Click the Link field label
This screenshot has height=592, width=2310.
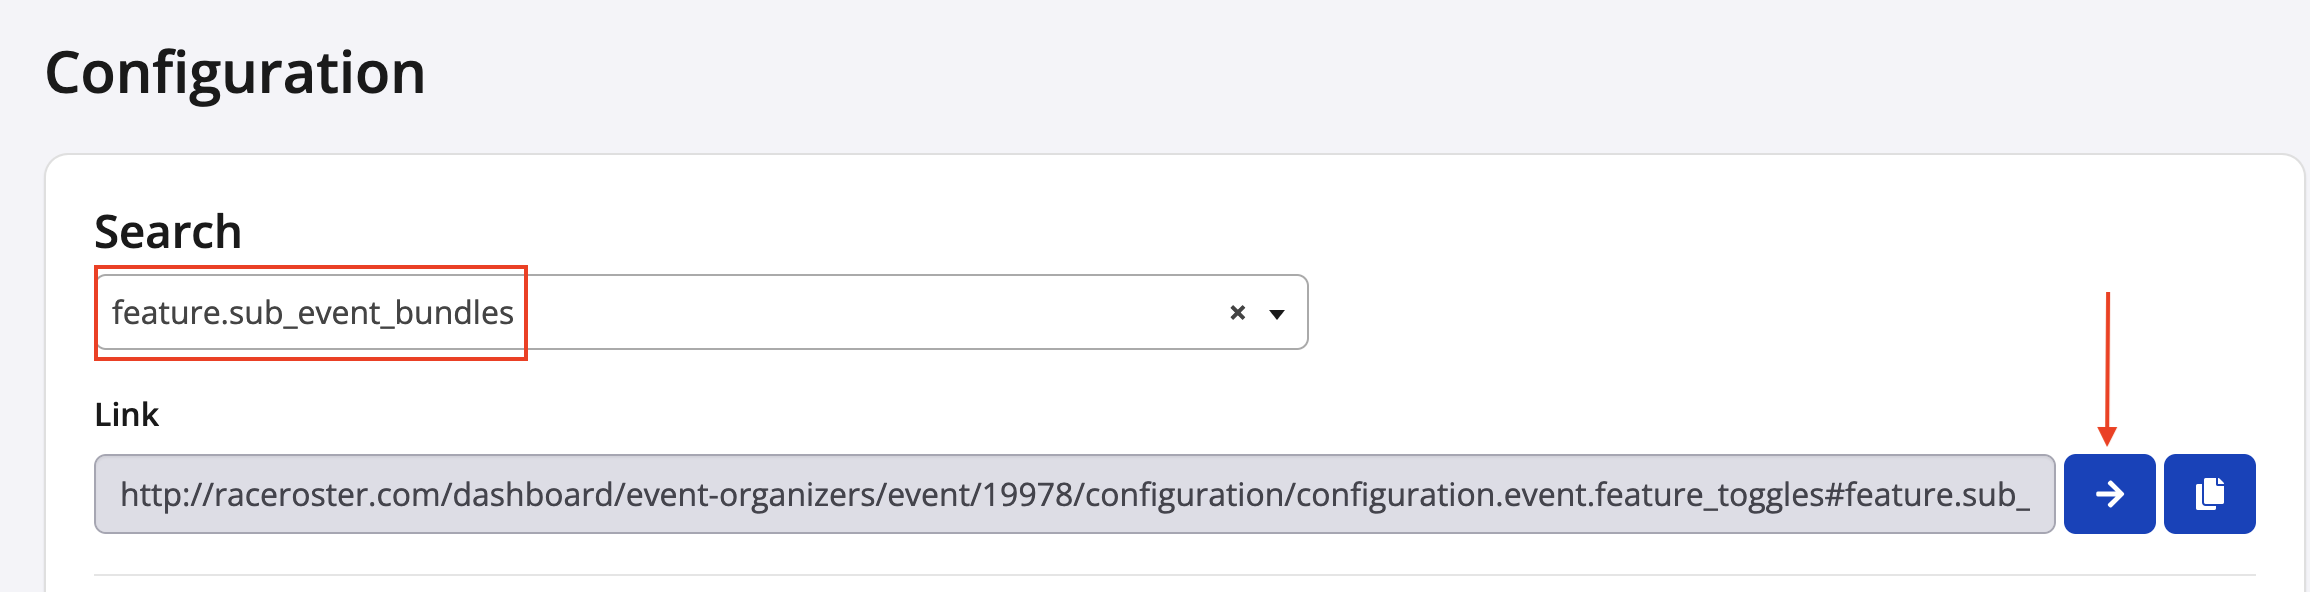pyautogui.click(x=127, y=414)
